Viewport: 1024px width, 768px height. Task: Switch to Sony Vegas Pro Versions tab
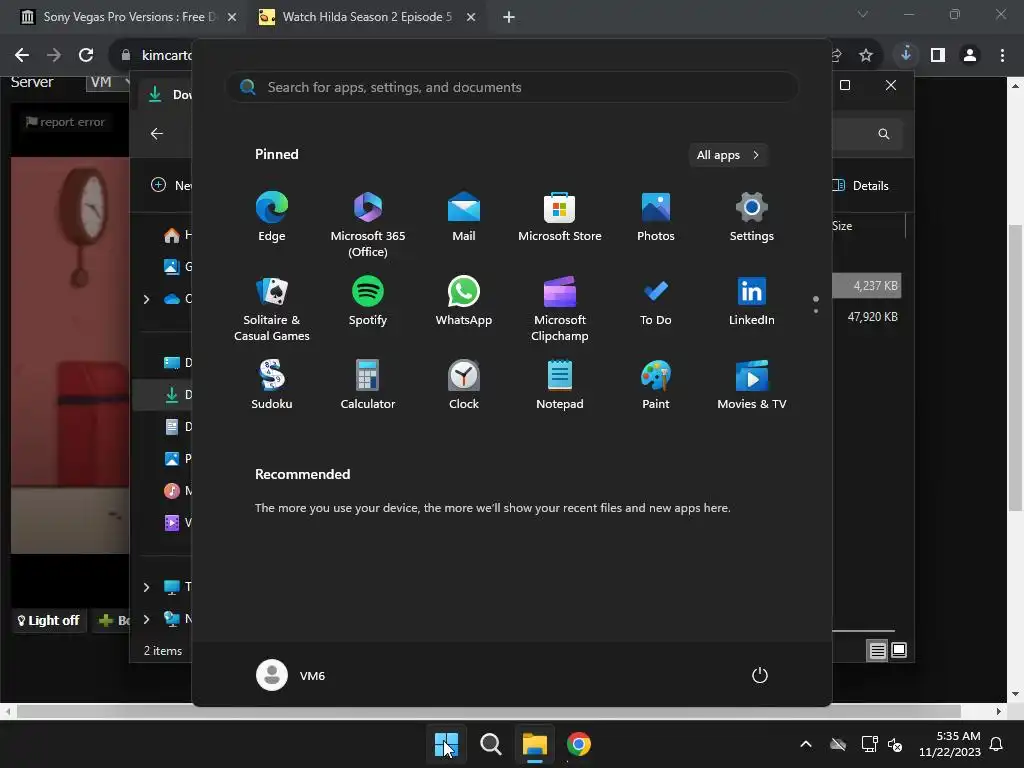129,17
